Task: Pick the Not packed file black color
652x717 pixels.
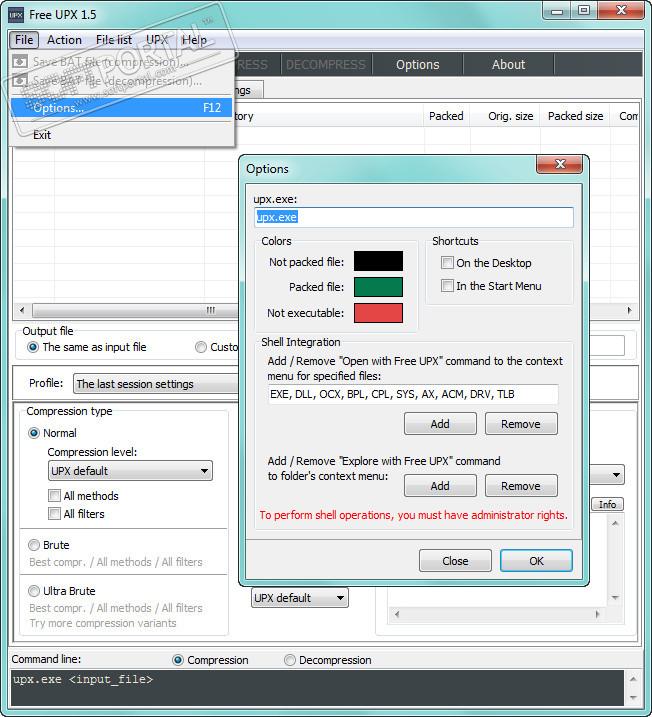Action: pos(378,261)
